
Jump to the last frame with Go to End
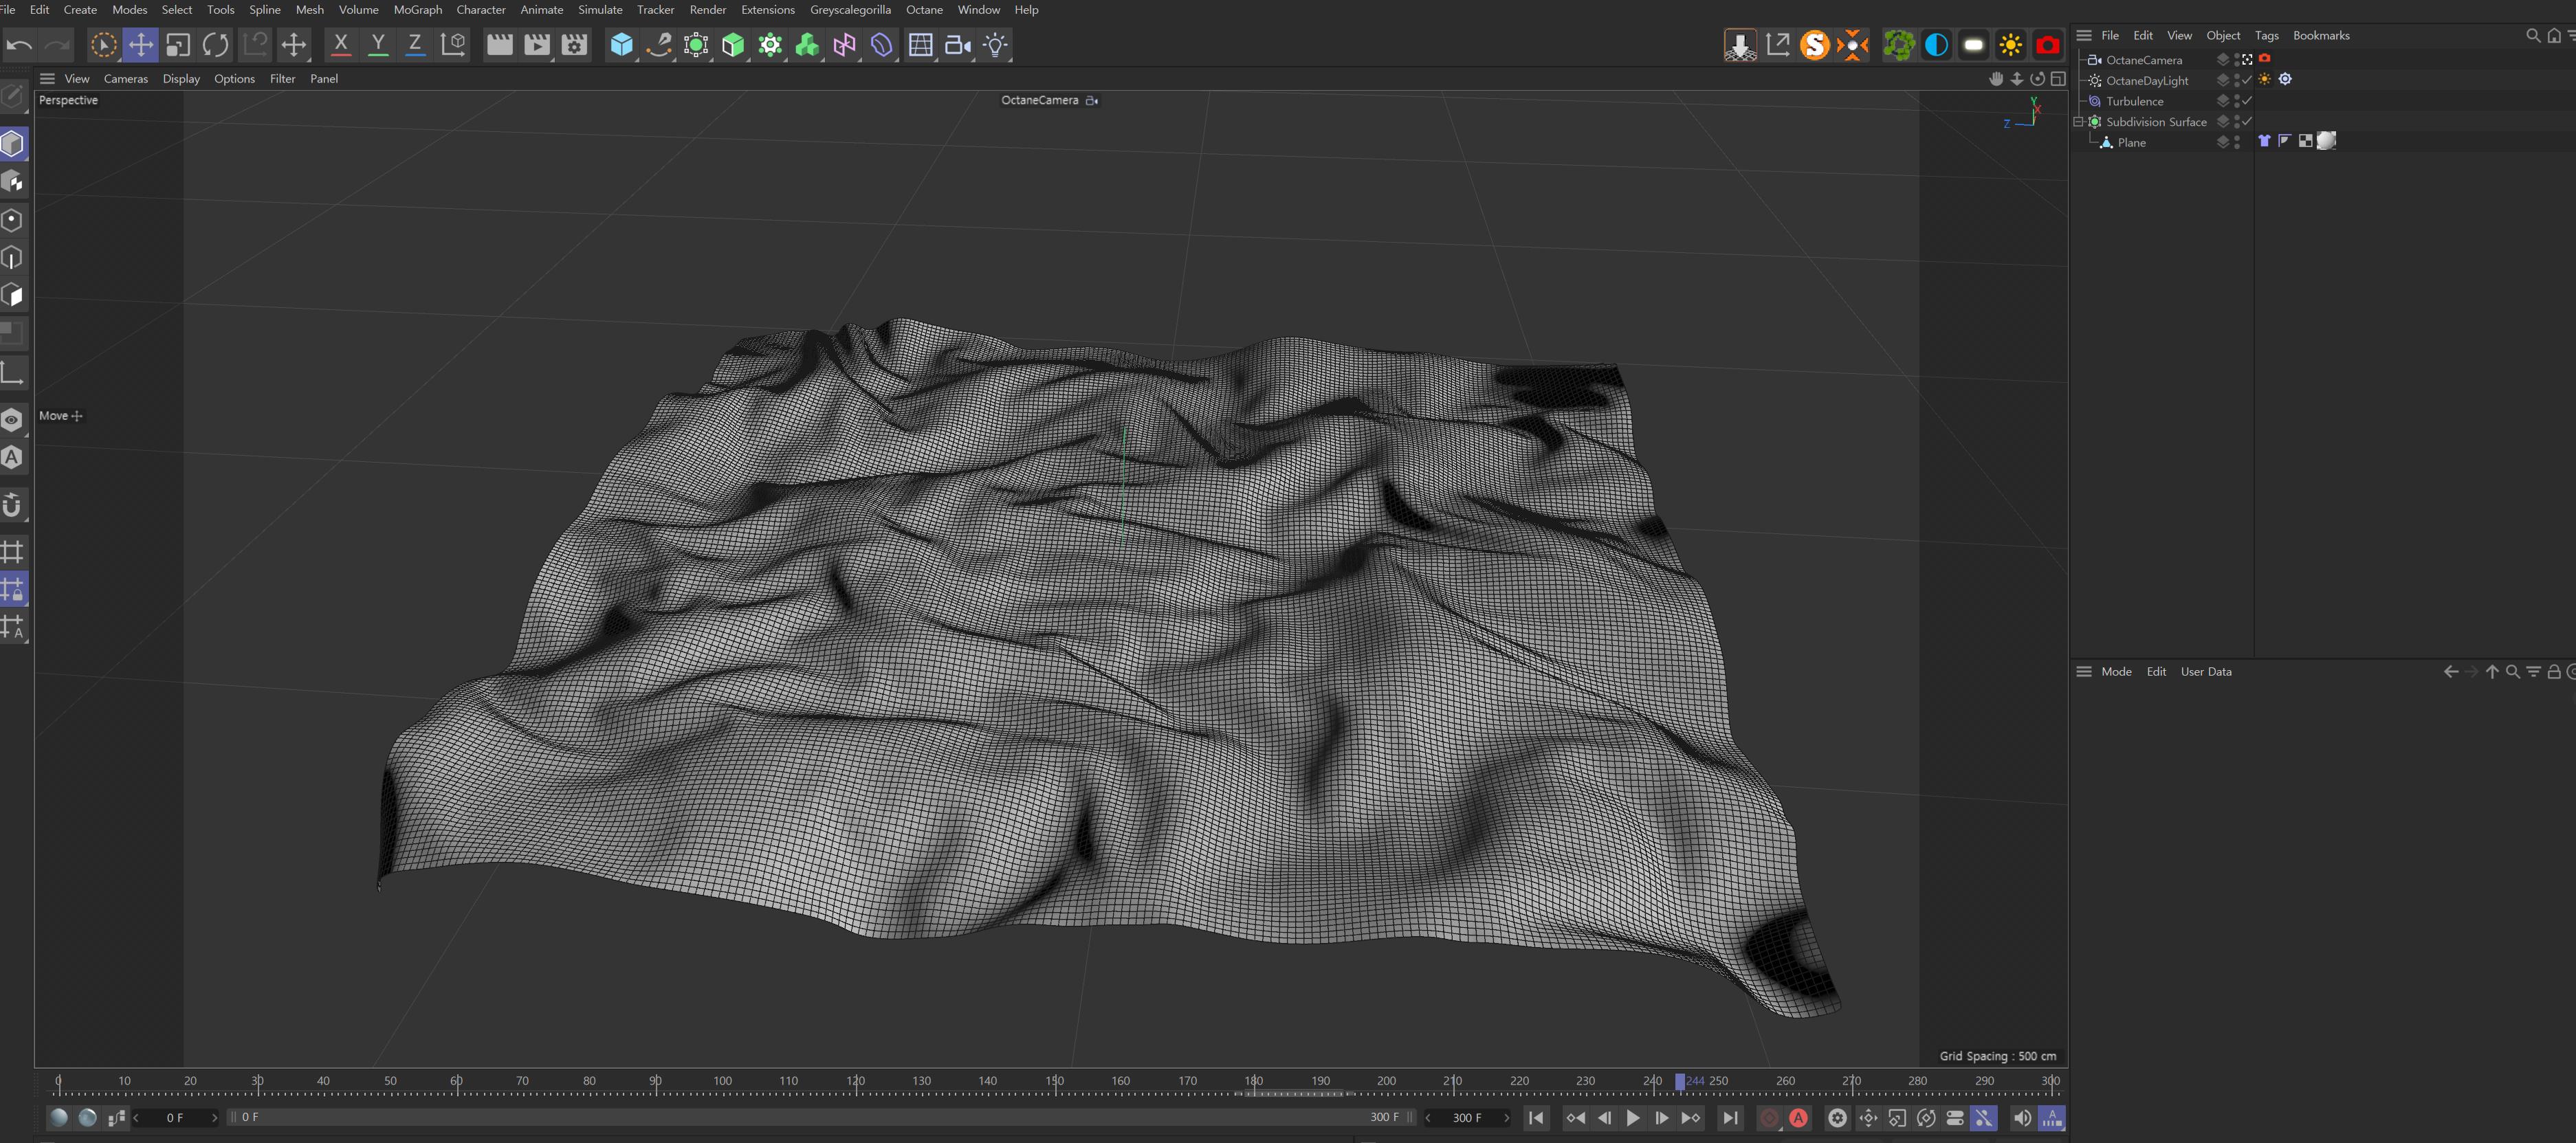tap(1730, 1118)
